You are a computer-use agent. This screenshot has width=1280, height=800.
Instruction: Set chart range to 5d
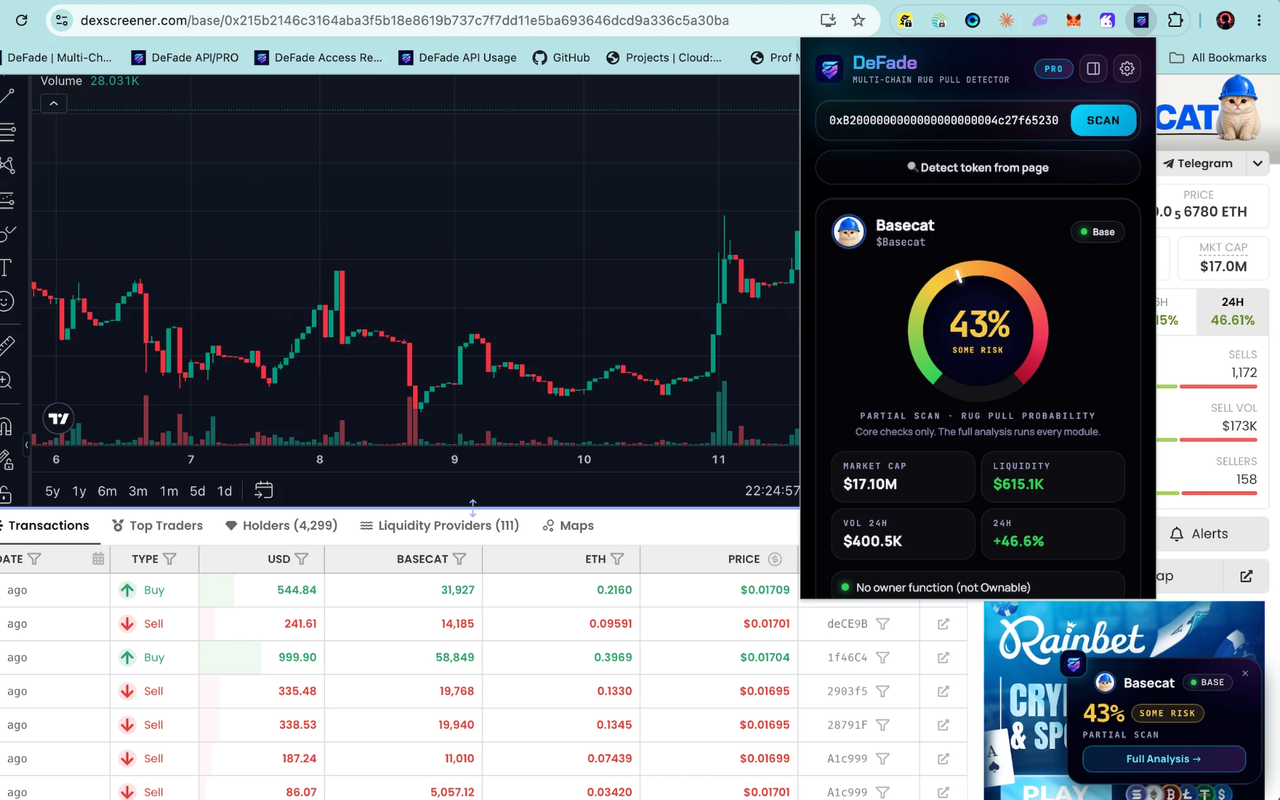(198, 491)
